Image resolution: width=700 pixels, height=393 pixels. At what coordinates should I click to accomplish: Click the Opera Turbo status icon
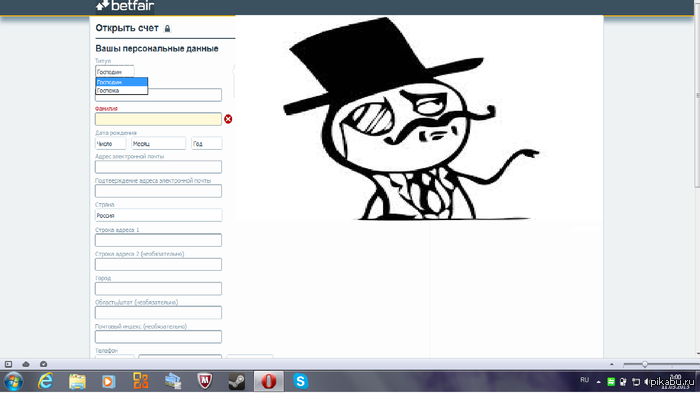pyautogui.click(x=43, y=364)
